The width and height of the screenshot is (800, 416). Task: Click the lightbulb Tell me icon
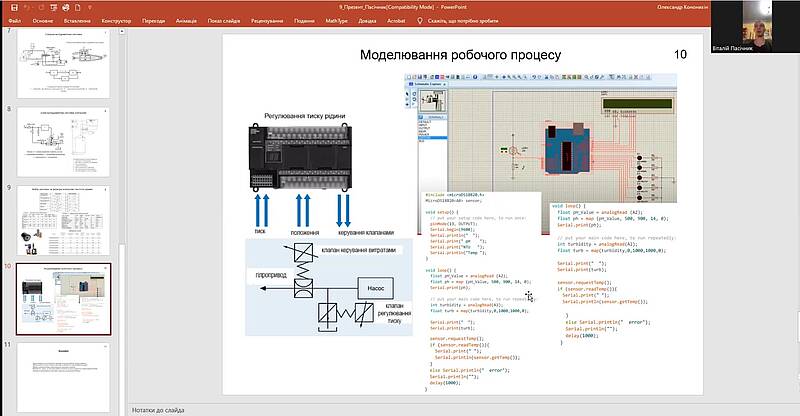click(420, 21)
